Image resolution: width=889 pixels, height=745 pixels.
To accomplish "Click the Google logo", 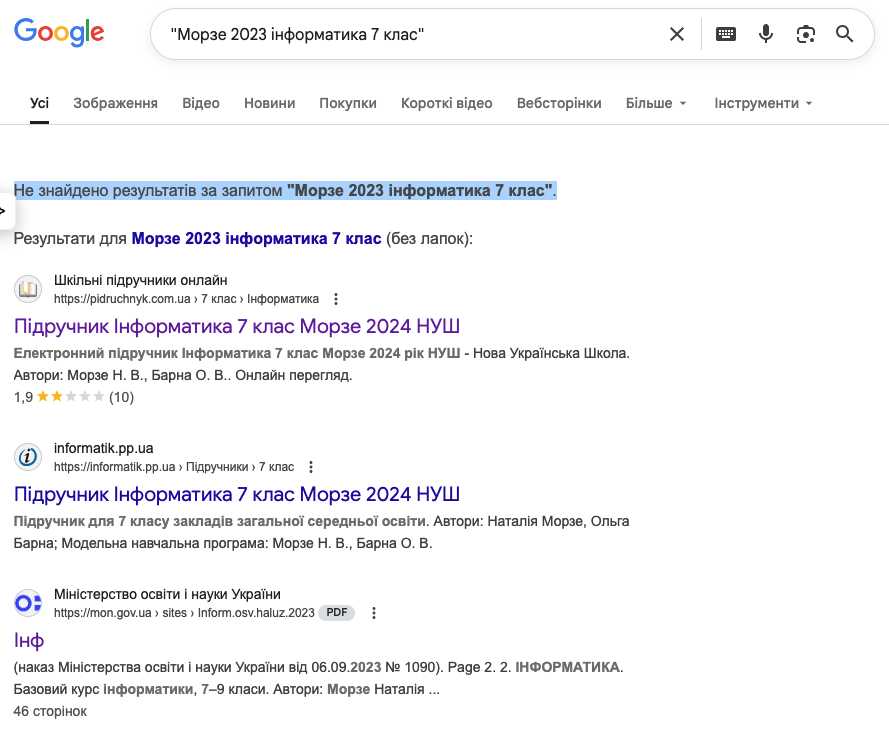I will pyautogui.click(x=59, y=33).
